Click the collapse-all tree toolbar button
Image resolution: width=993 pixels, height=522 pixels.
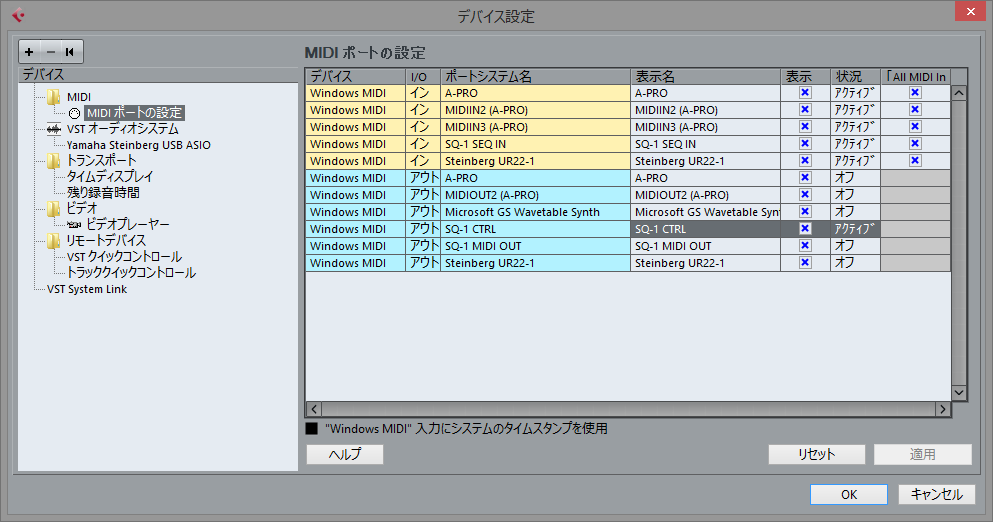click(70, 52)
